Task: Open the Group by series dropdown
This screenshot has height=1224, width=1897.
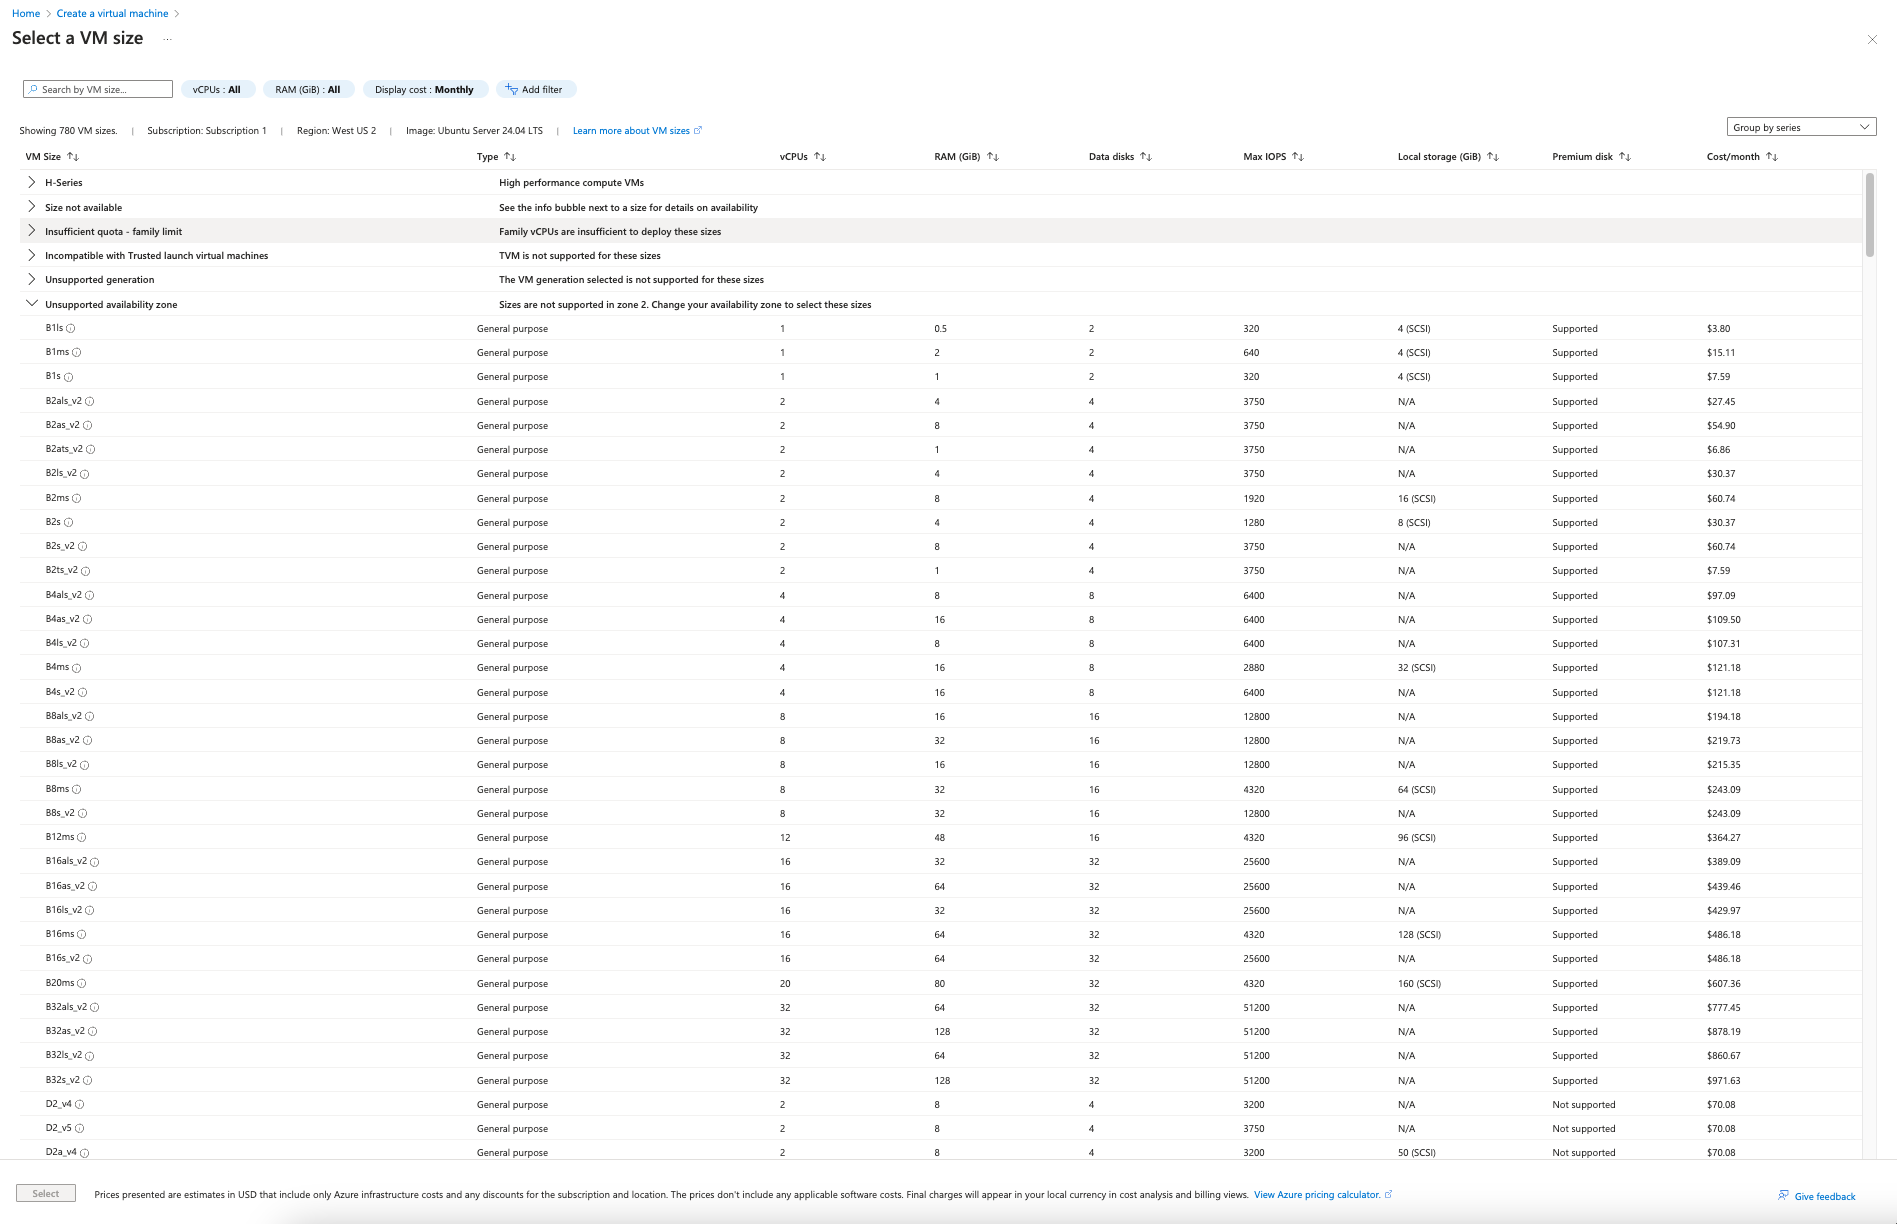Action: [1801, 127]
